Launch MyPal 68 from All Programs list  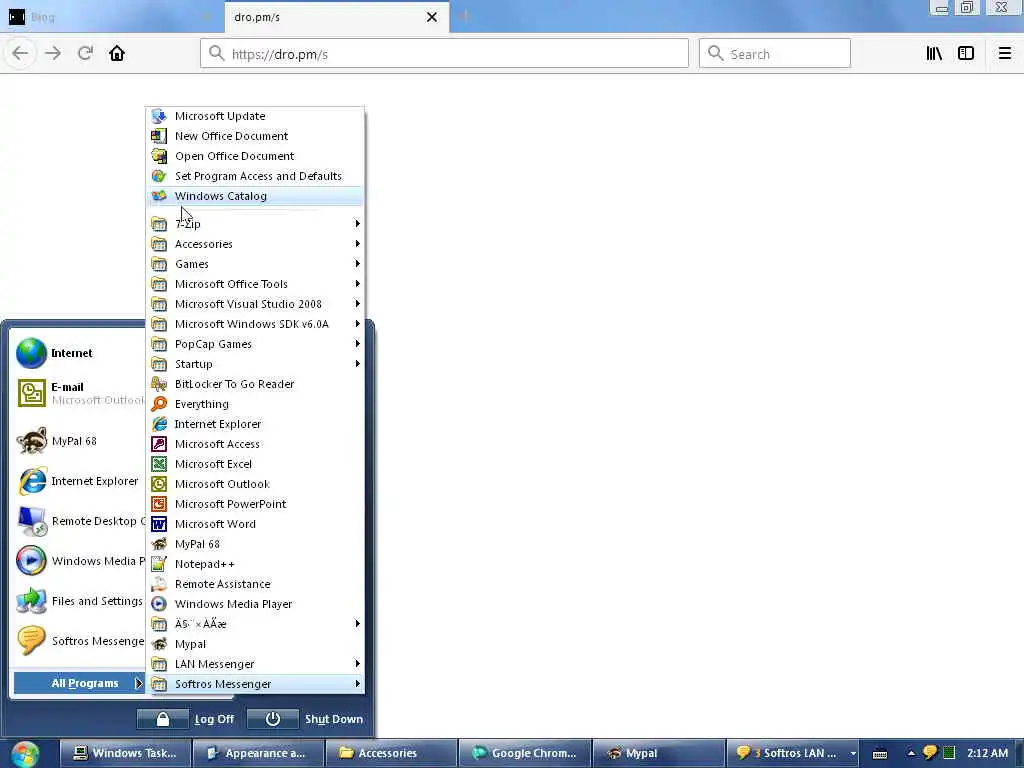pos(255,544)
